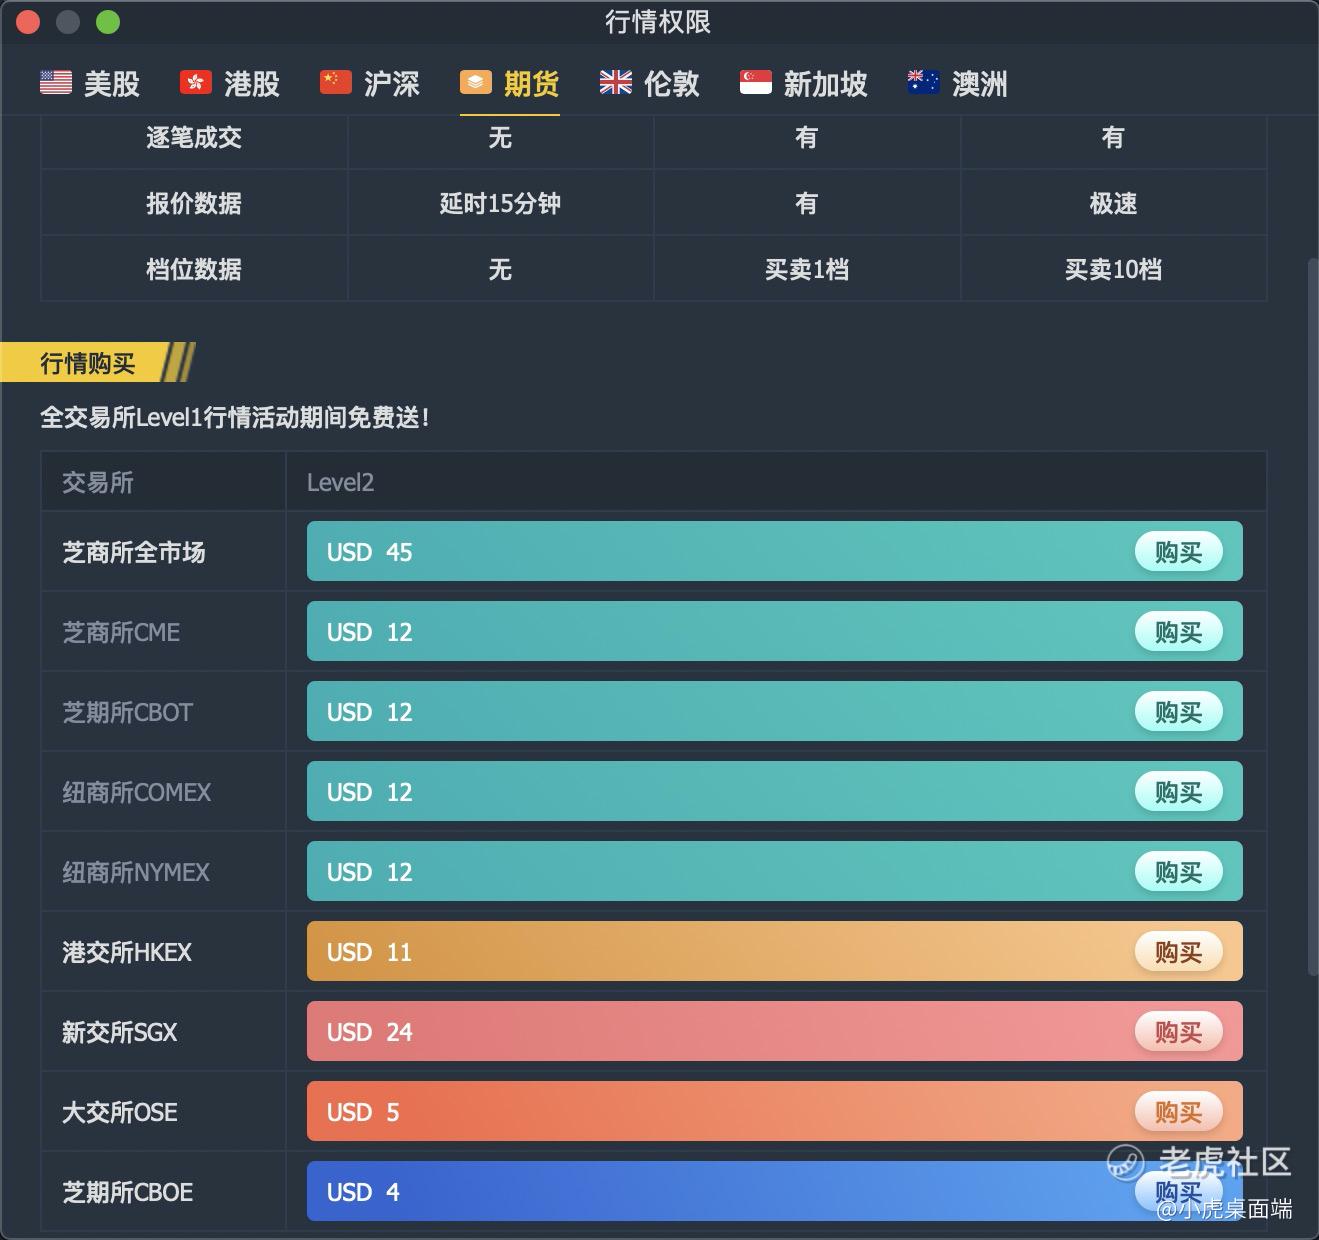Viewport: 1319px width, 1240px height.
Task: Close the 行情权限 window
Action: coord(28,22)
